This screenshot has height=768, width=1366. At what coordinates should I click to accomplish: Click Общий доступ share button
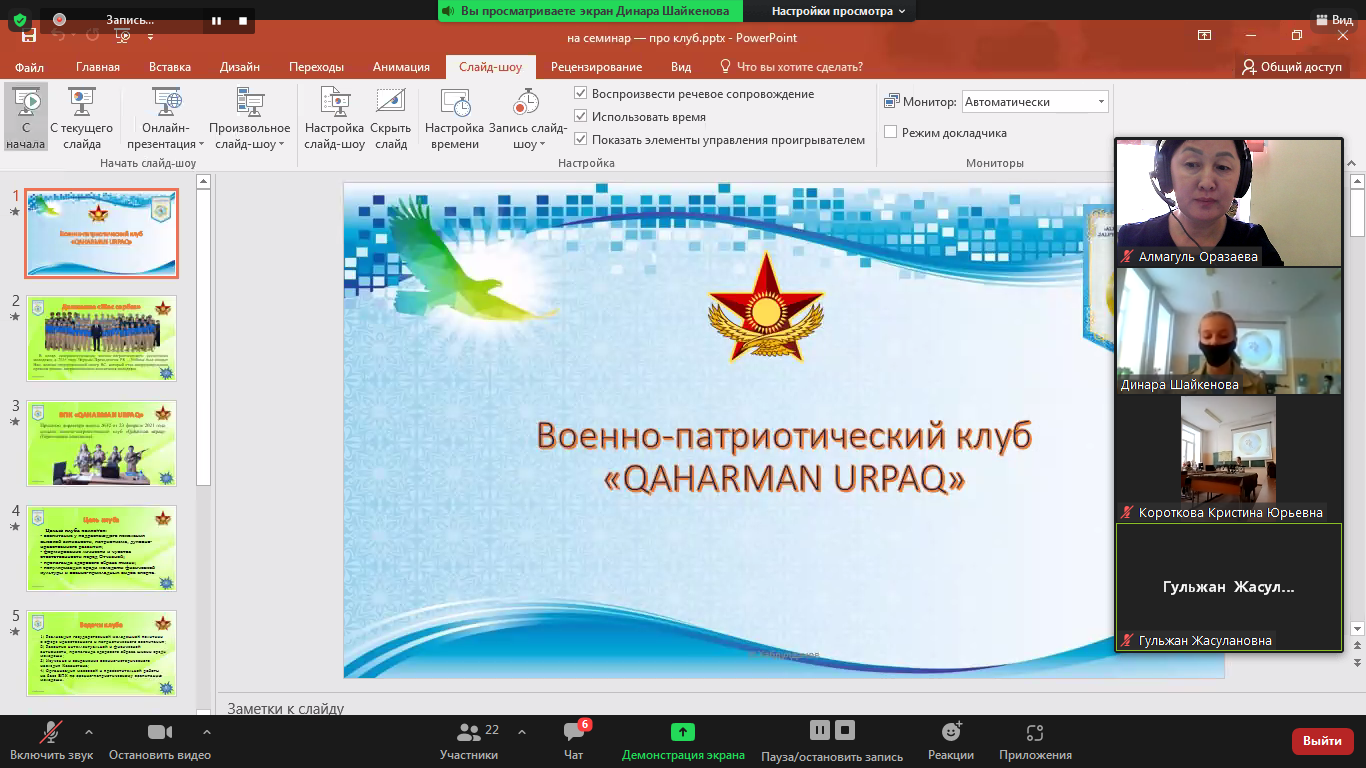coord(1292,67)
